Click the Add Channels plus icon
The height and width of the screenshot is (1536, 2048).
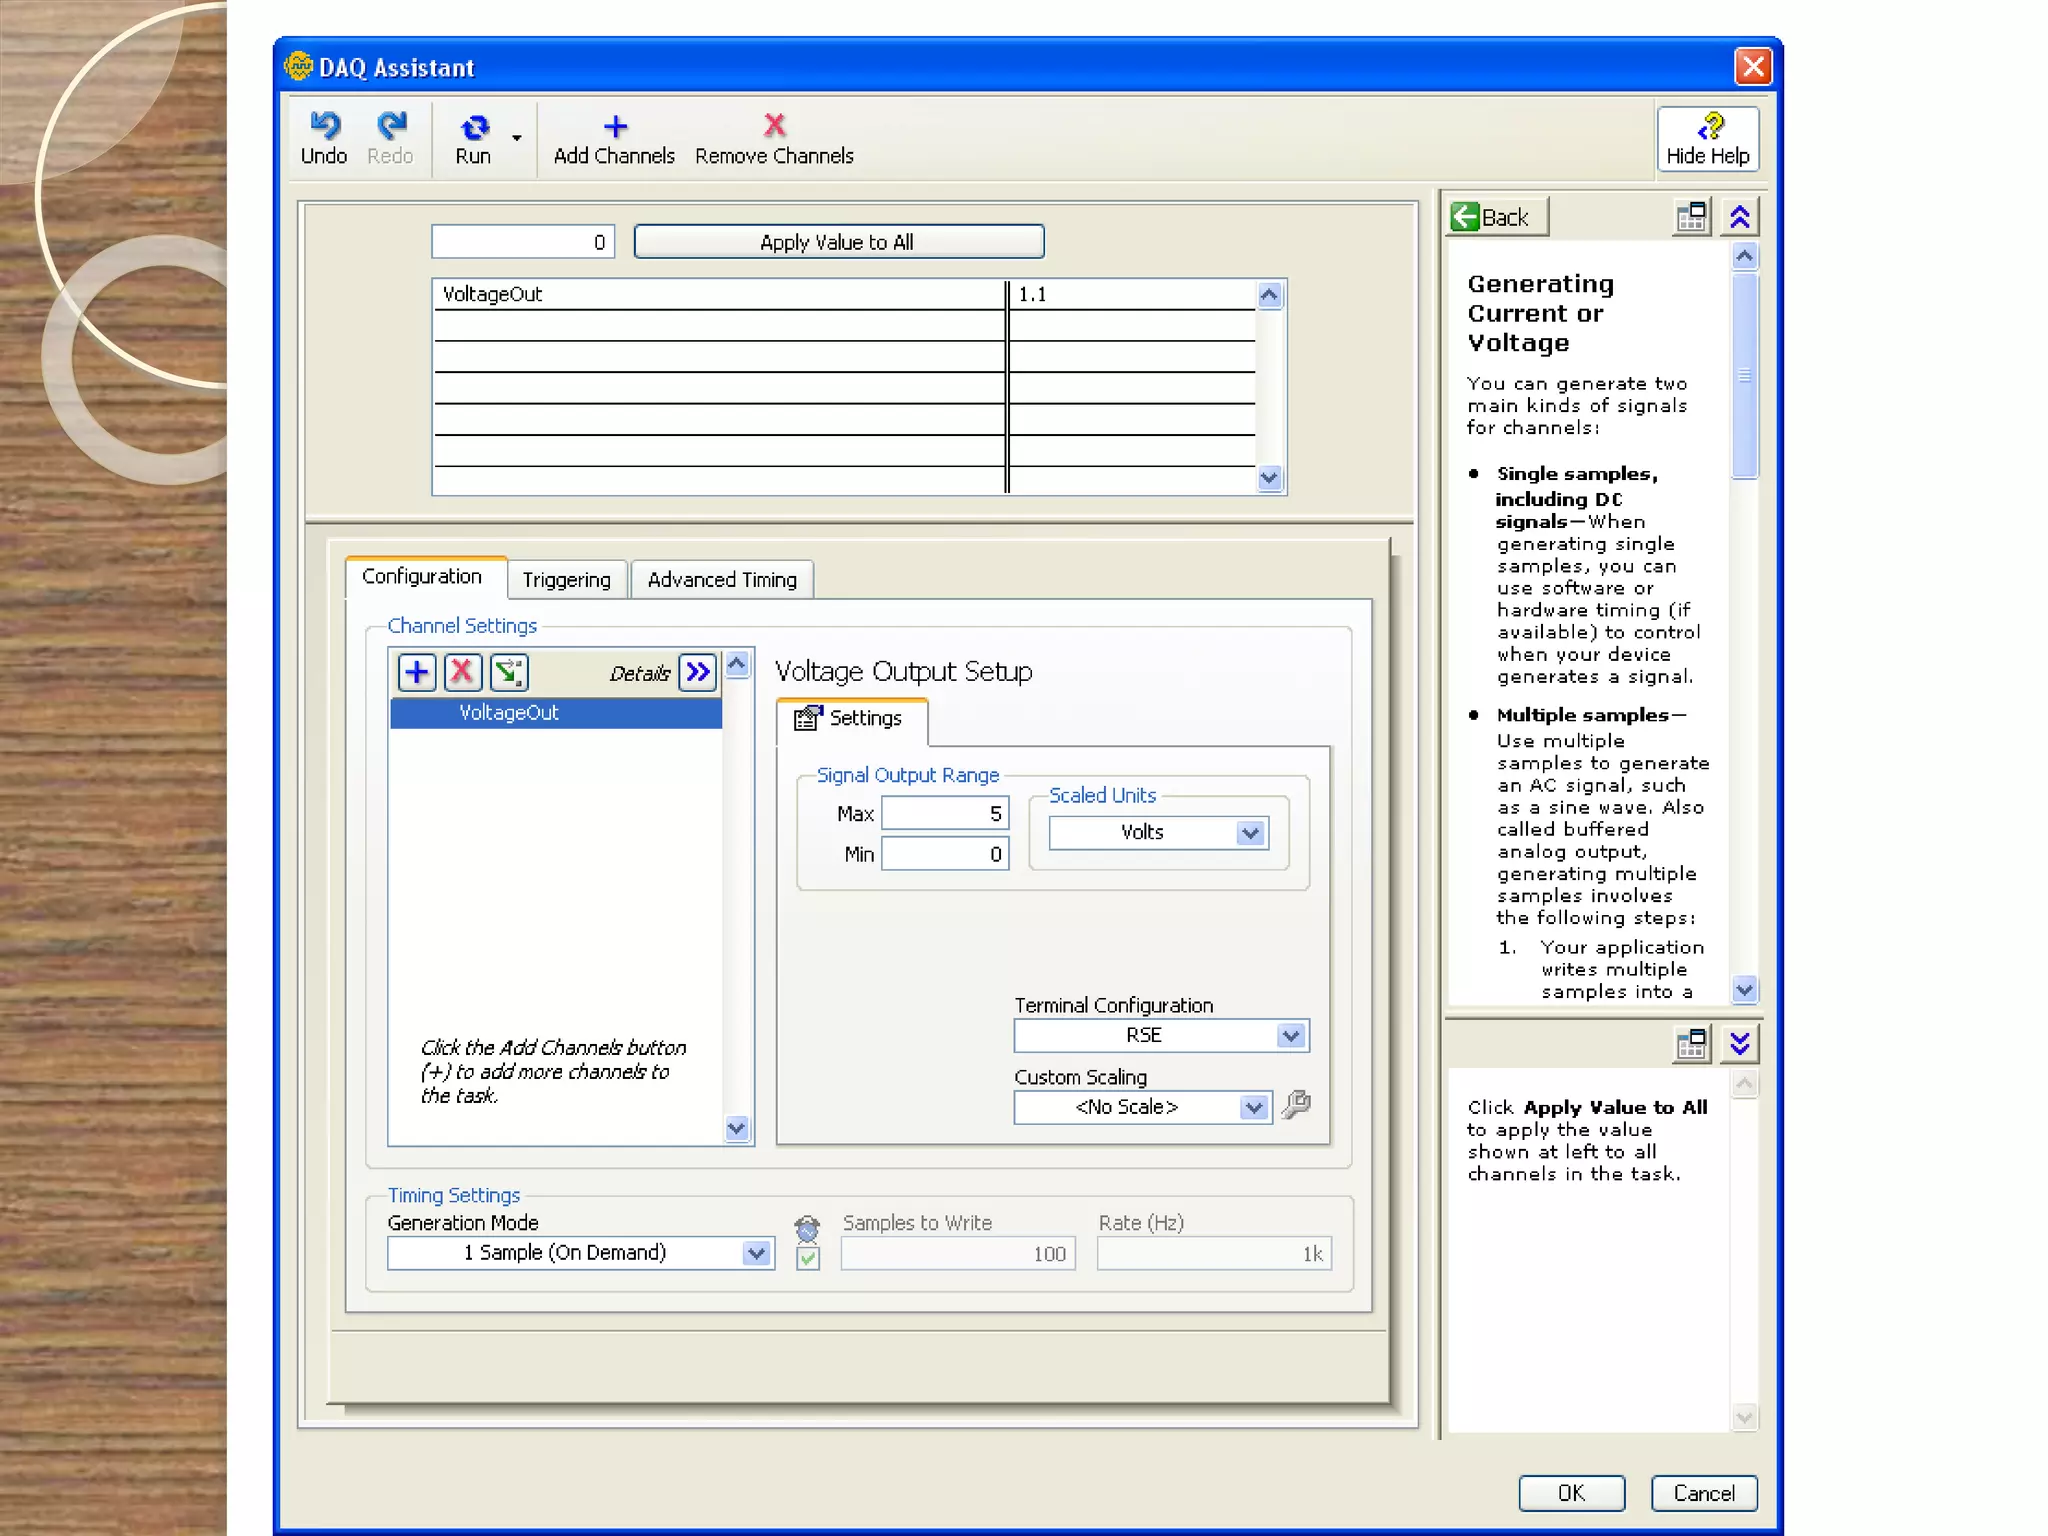[615, 127]
